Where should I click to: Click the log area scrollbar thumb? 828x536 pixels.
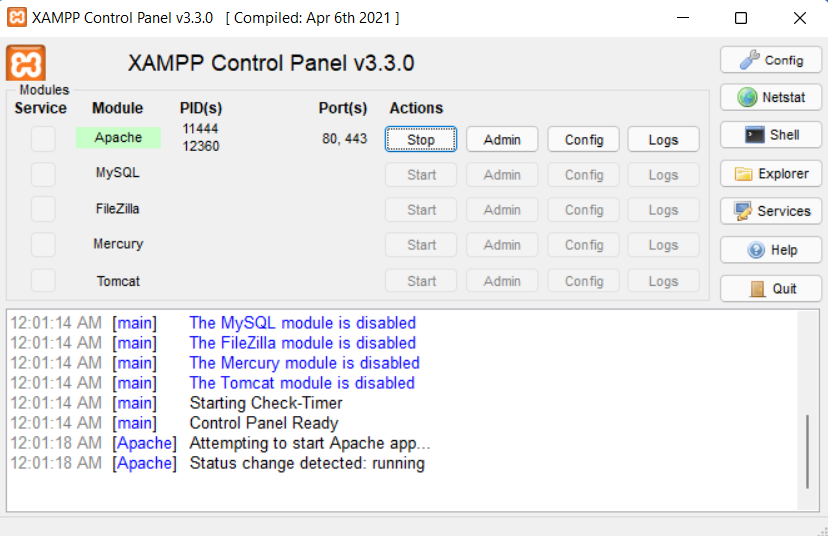[x=807, y=452]
